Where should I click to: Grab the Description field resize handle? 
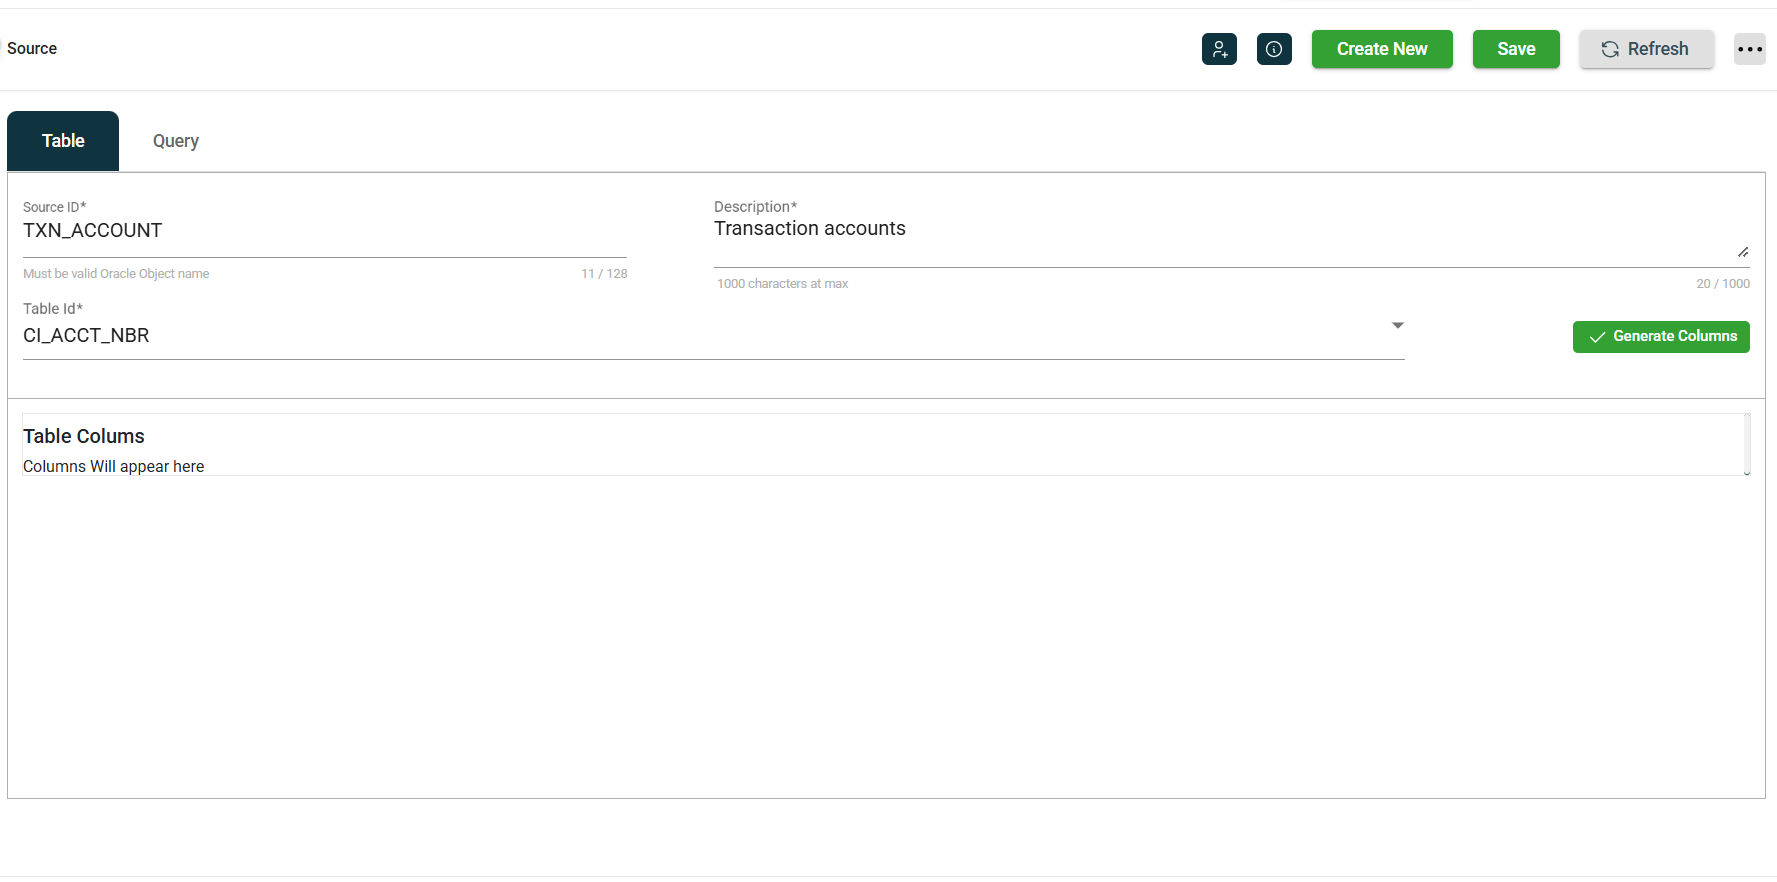(x=1742, y=252)
